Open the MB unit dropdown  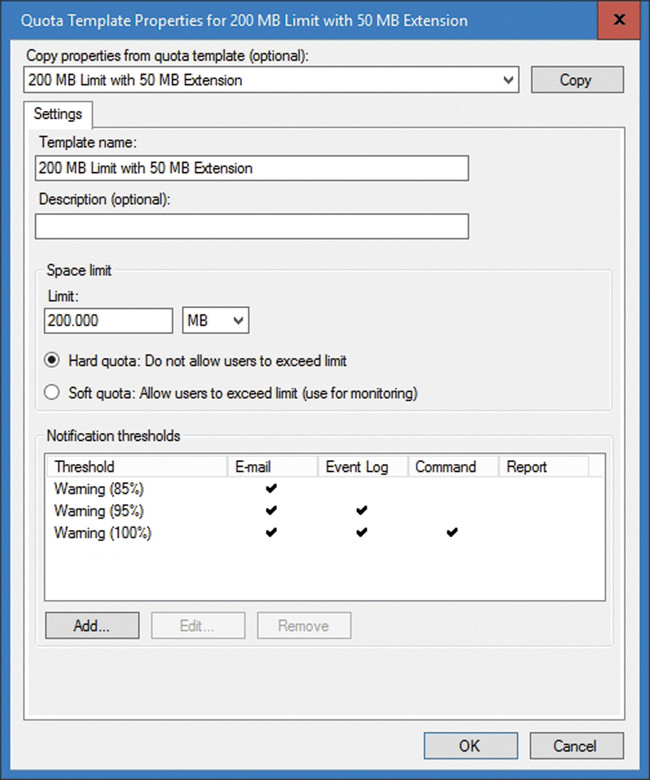point(216,320)
